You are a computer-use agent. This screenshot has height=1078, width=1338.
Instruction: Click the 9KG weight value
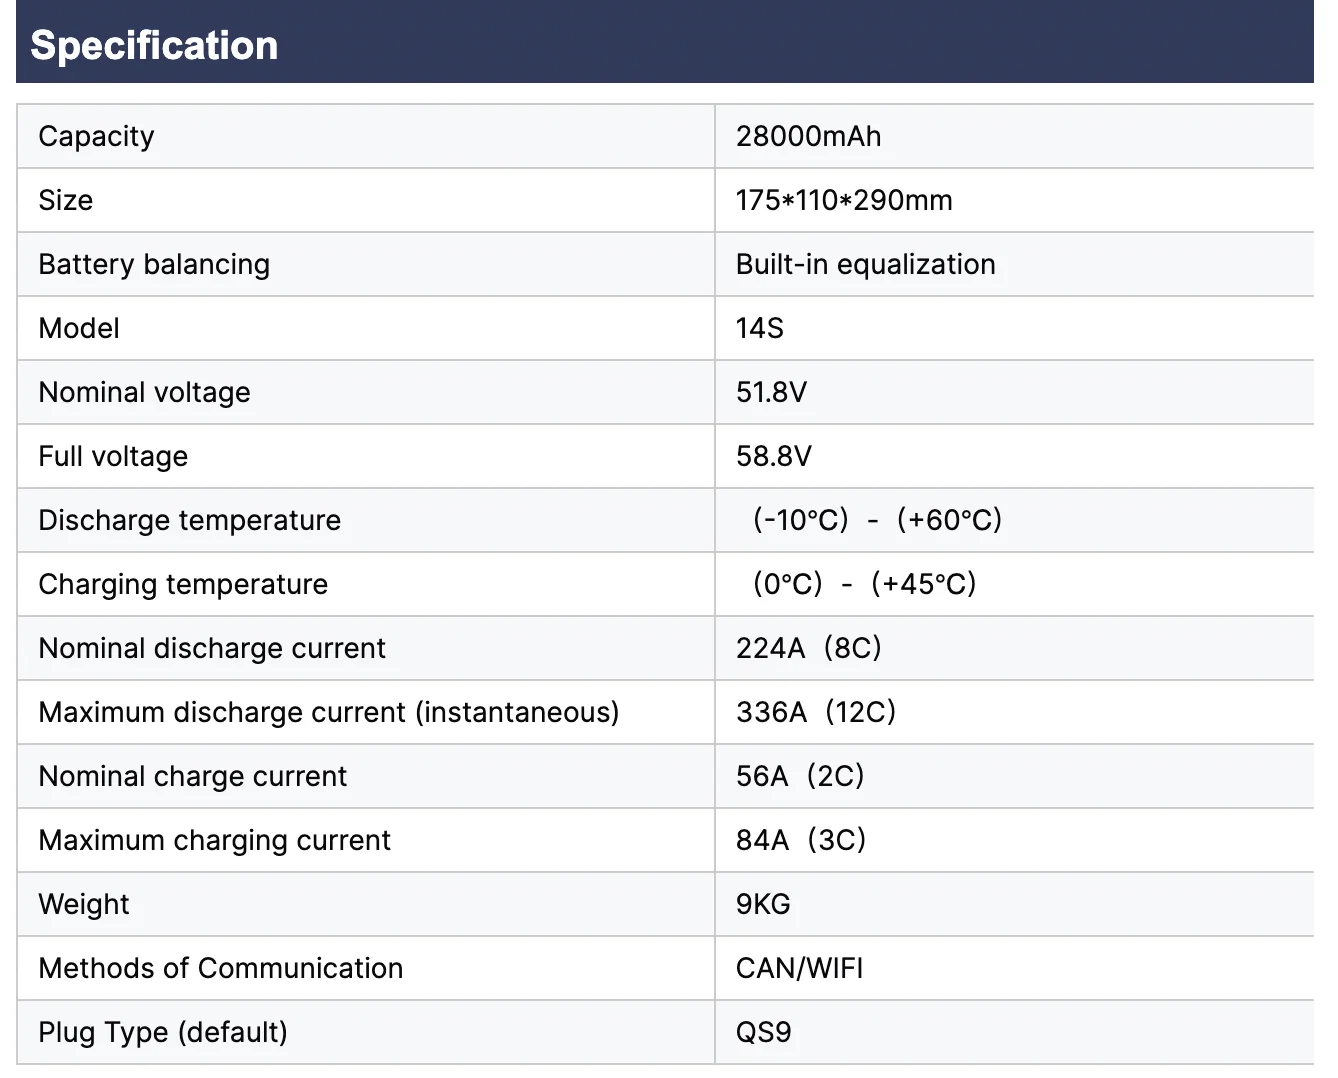click(x=763, y=904)
